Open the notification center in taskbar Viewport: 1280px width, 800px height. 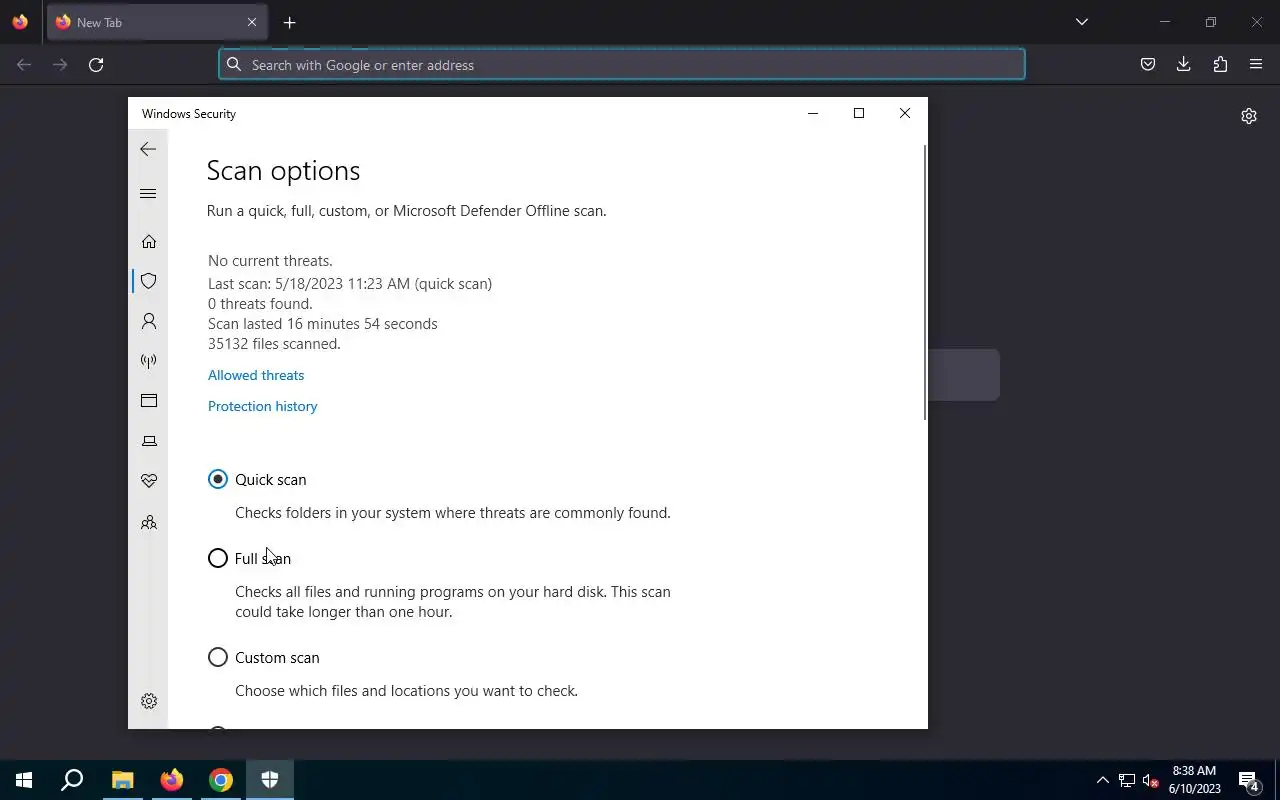point(1249,780)
